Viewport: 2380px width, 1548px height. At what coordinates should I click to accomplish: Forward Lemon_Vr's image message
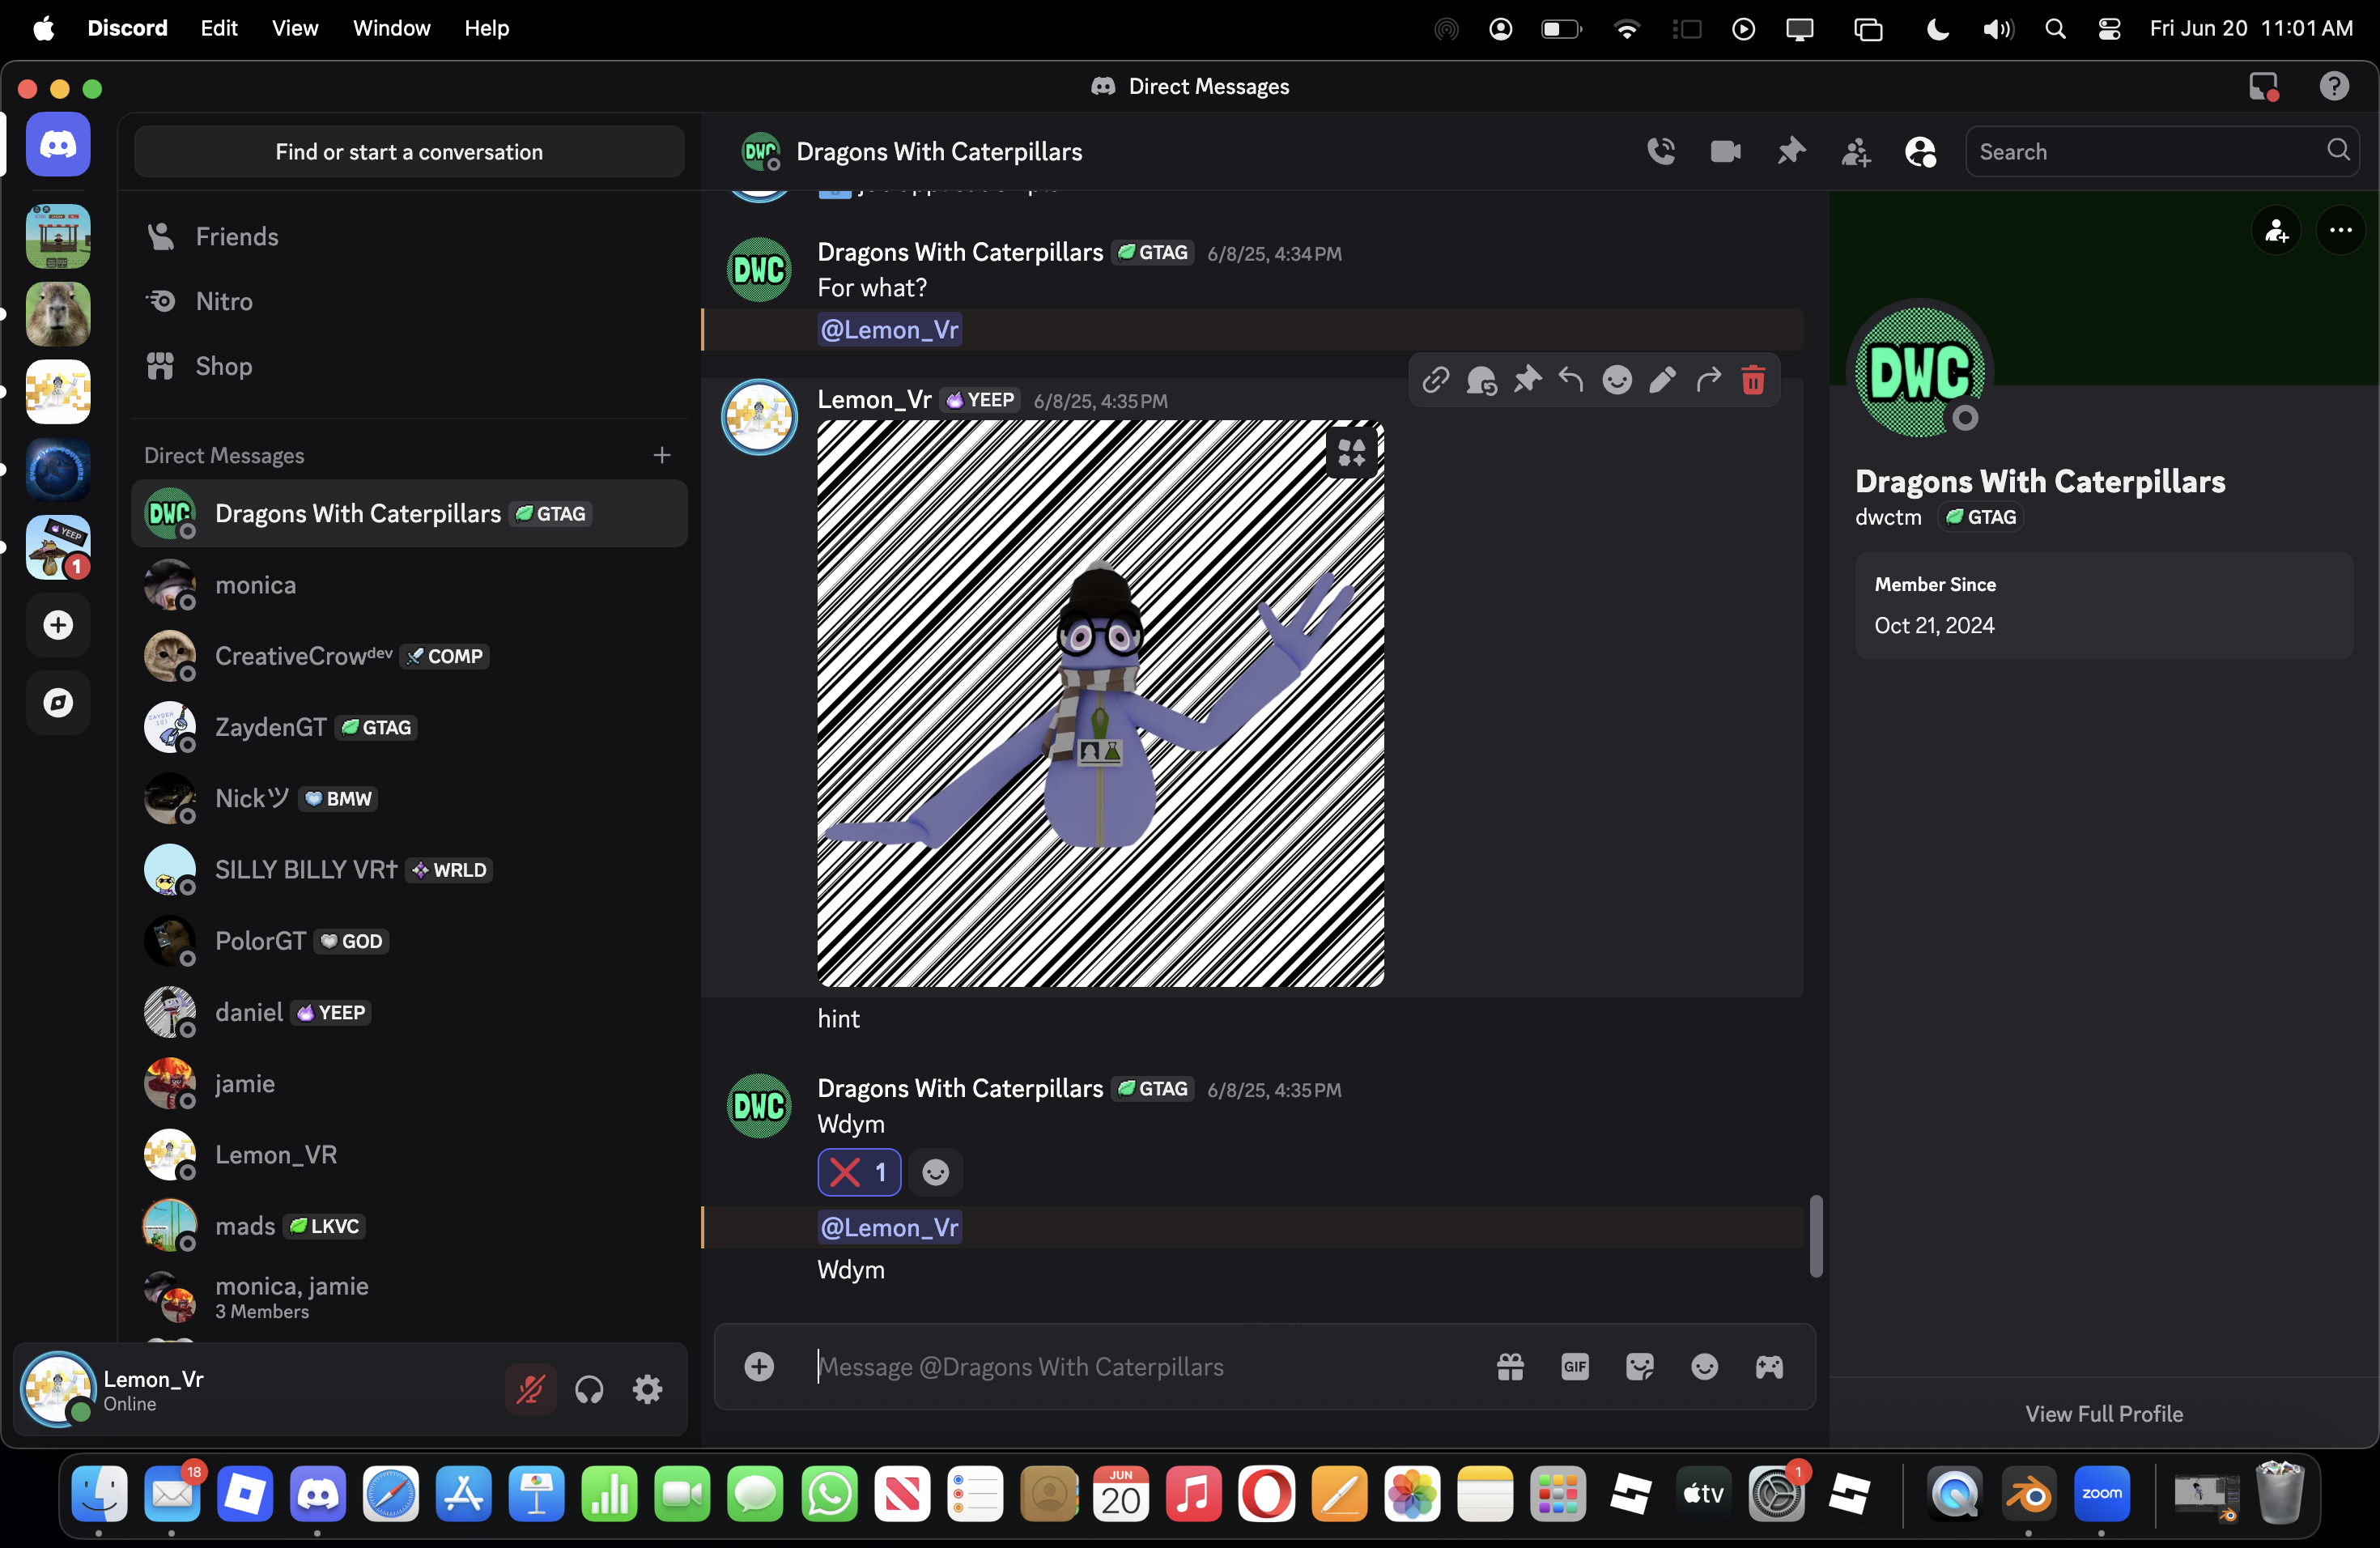(1708, 380)
